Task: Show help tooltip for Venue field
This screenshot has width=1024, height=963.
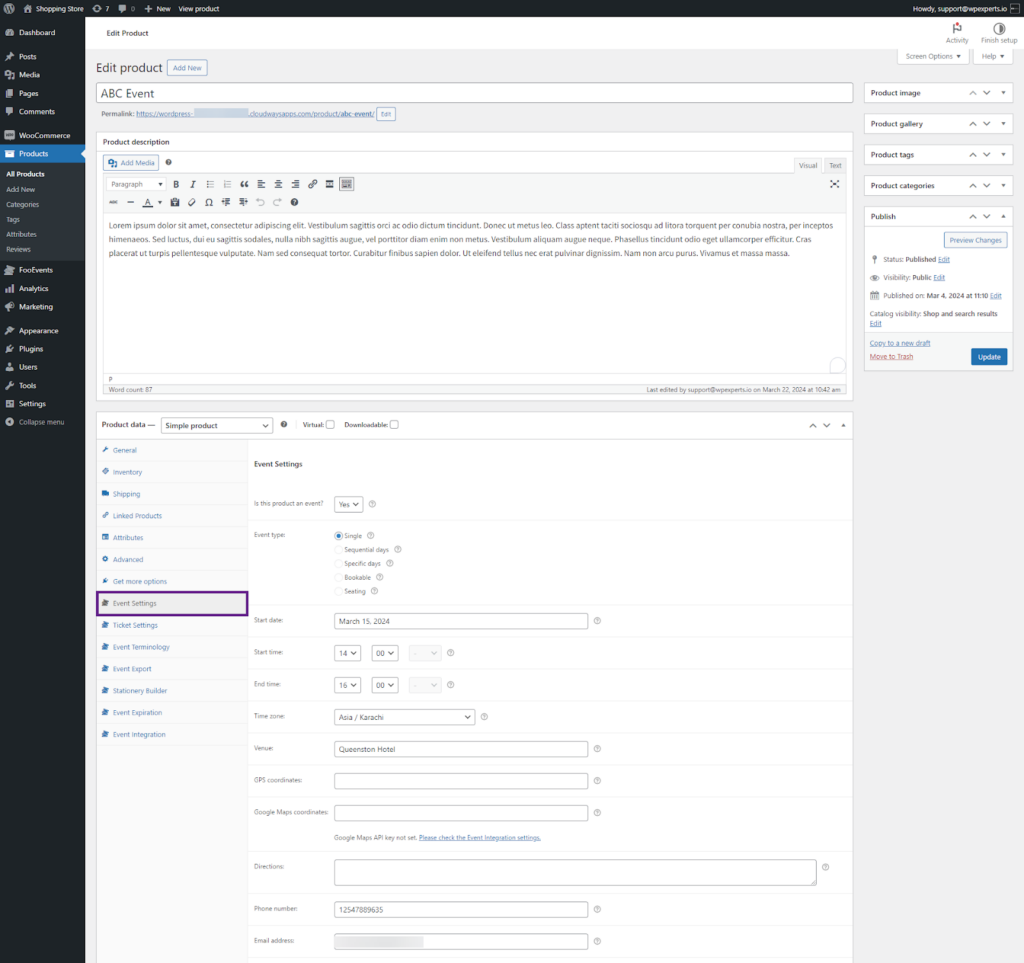Action: [x=597, y=749]
